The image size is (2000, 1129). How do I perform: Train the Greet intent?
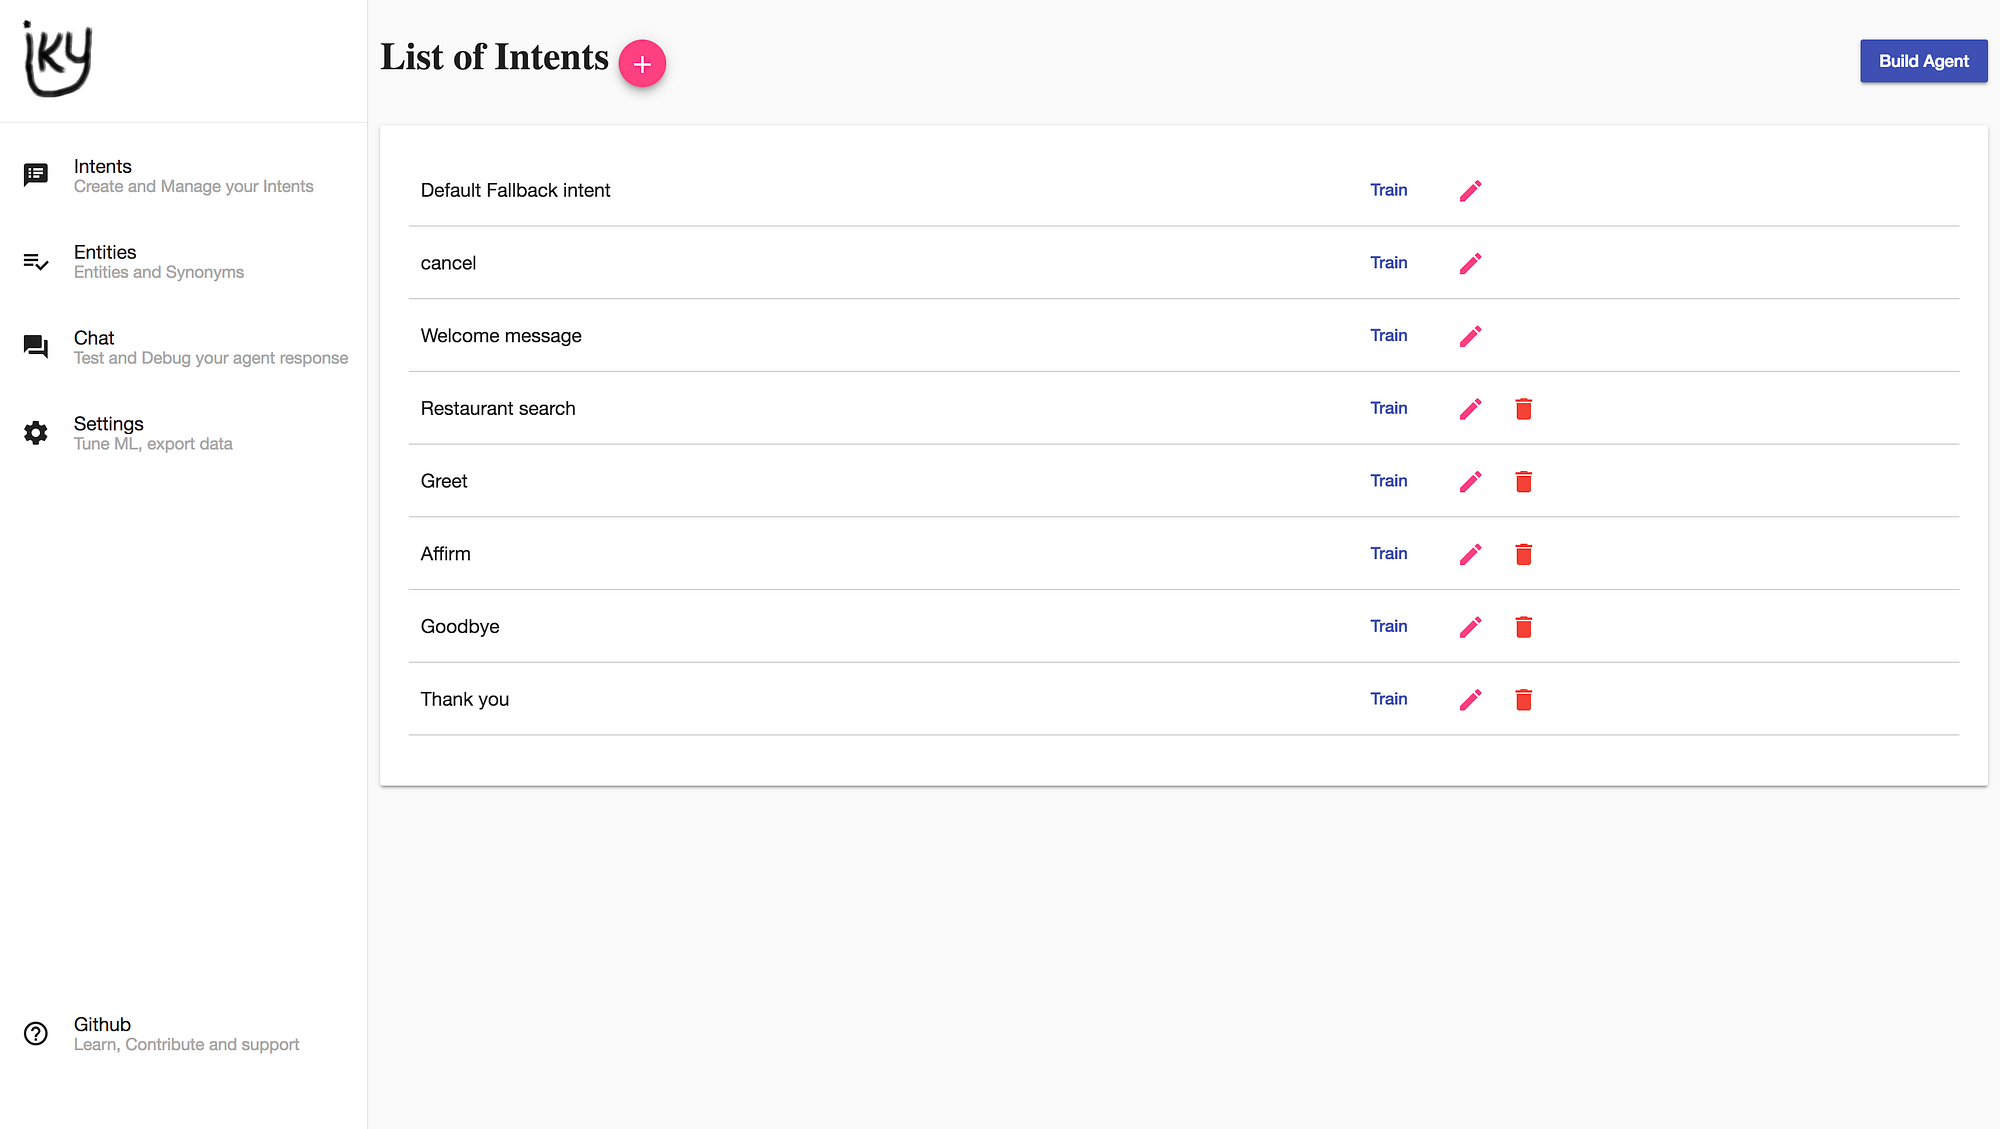(1389, 481)
